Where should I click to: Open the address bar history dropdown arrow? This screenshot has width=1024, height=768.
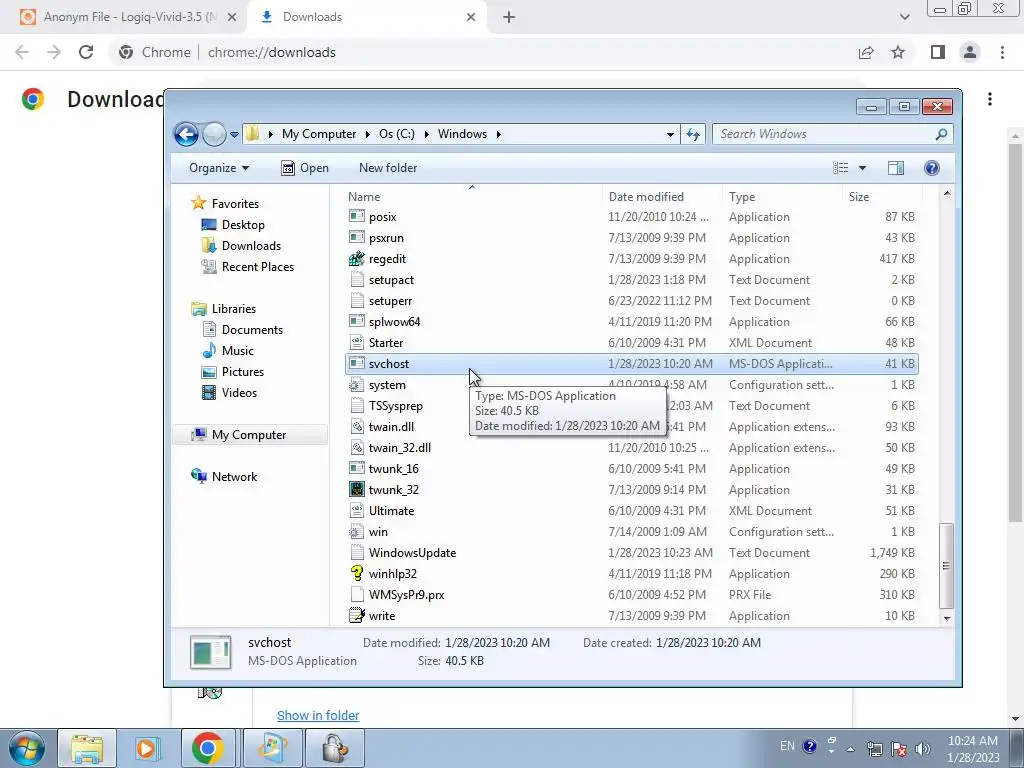click(x=670, y=135)
